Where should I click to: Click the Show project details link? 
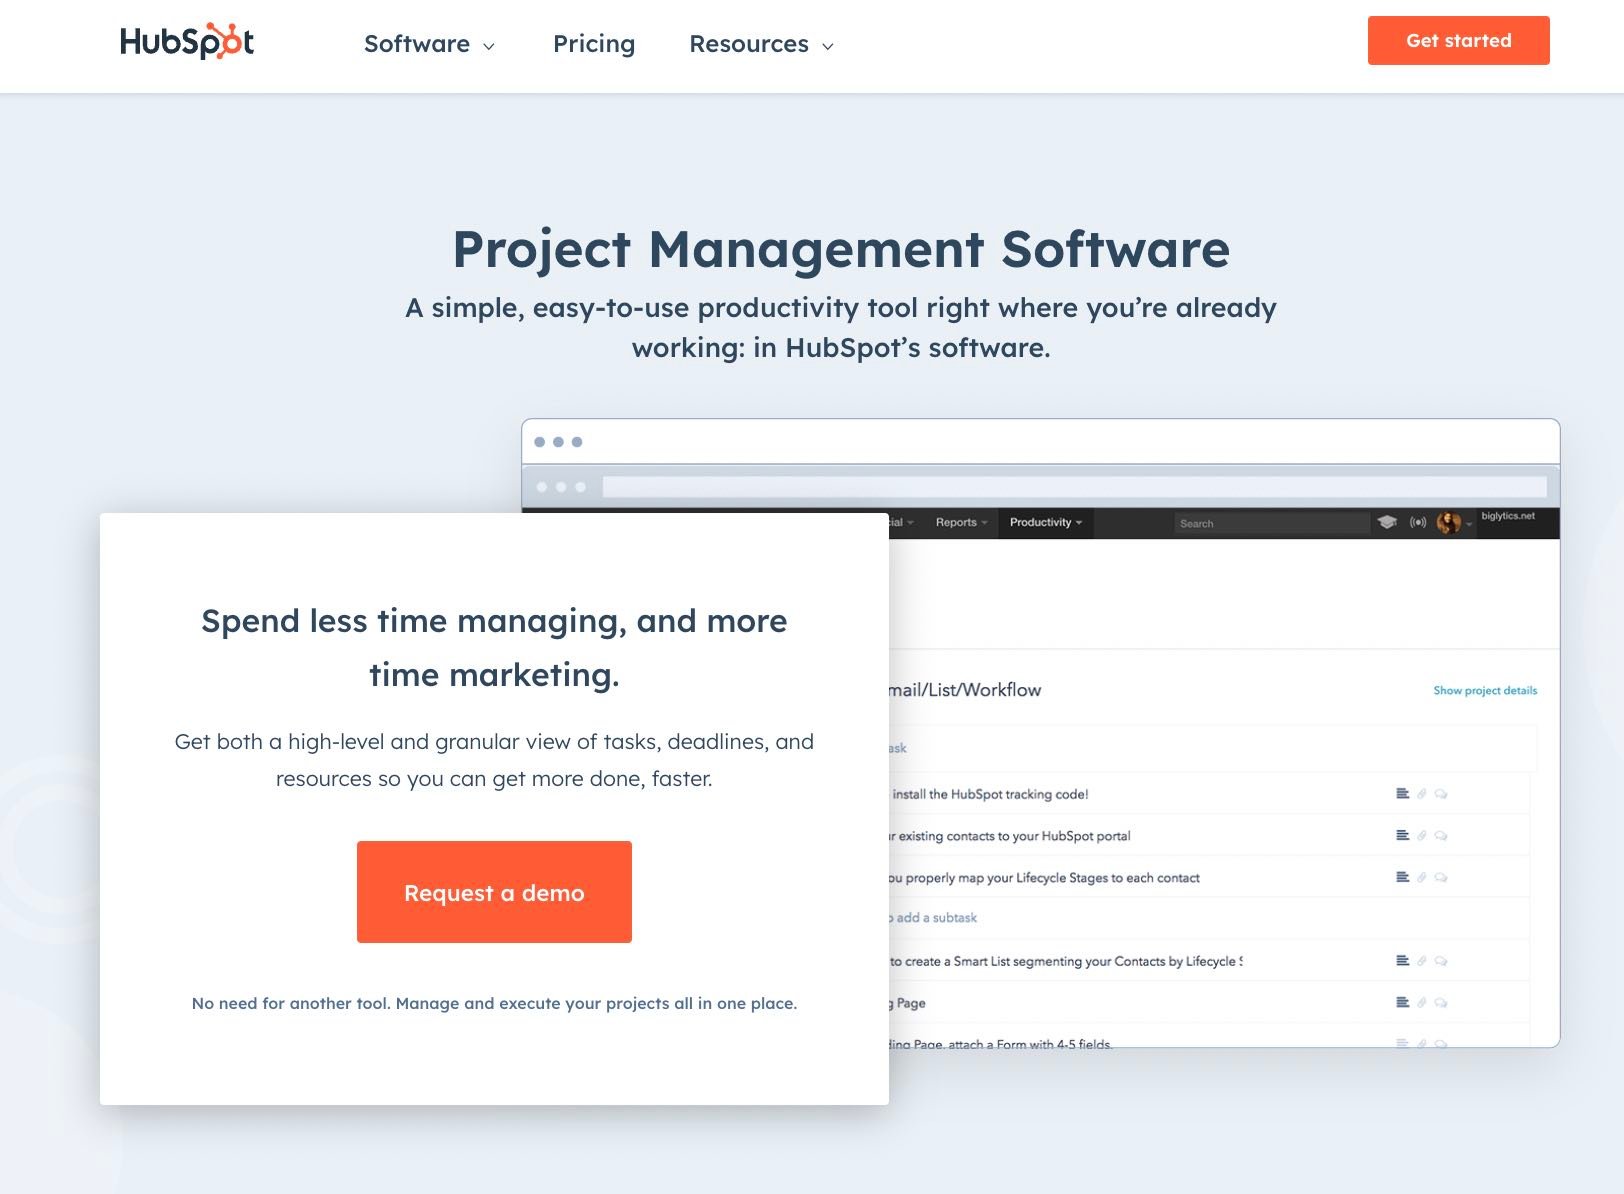(1485, 690)
